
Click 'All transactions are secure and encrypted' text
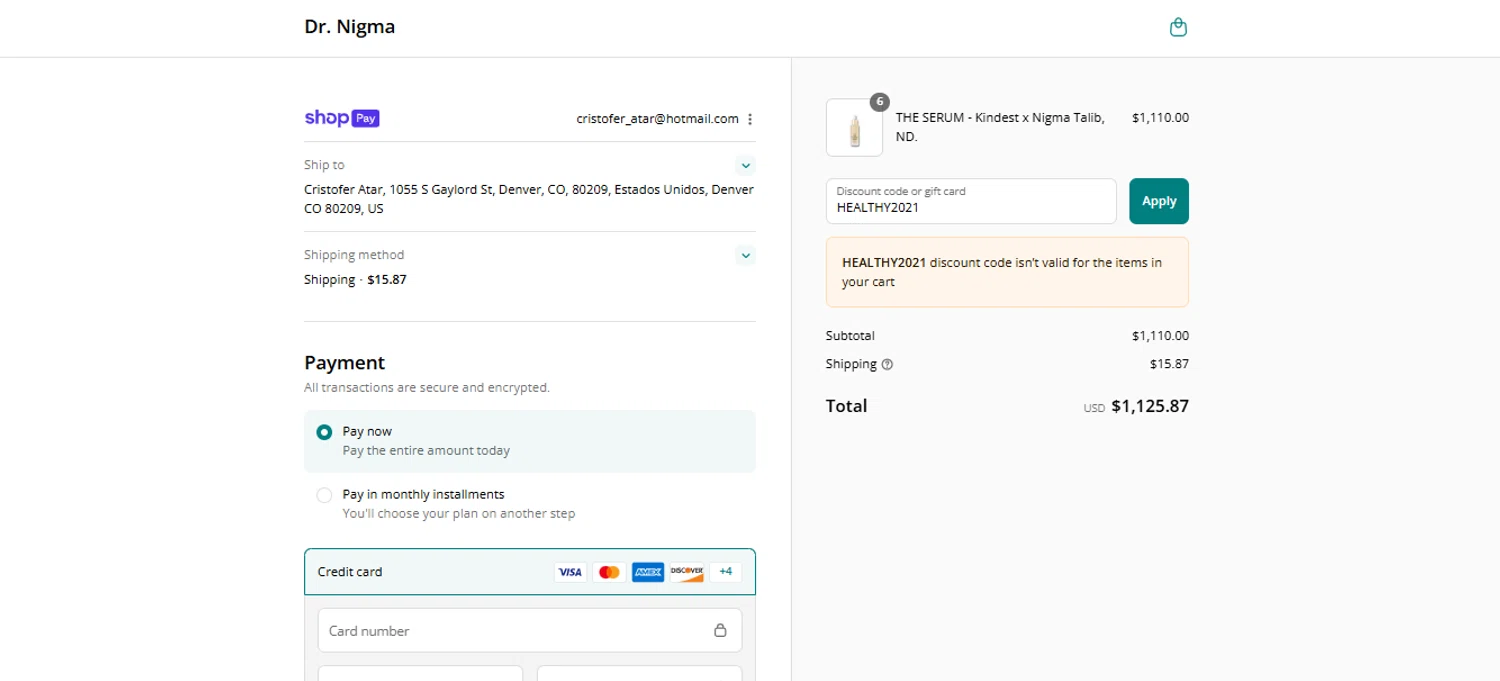(427, 388)
